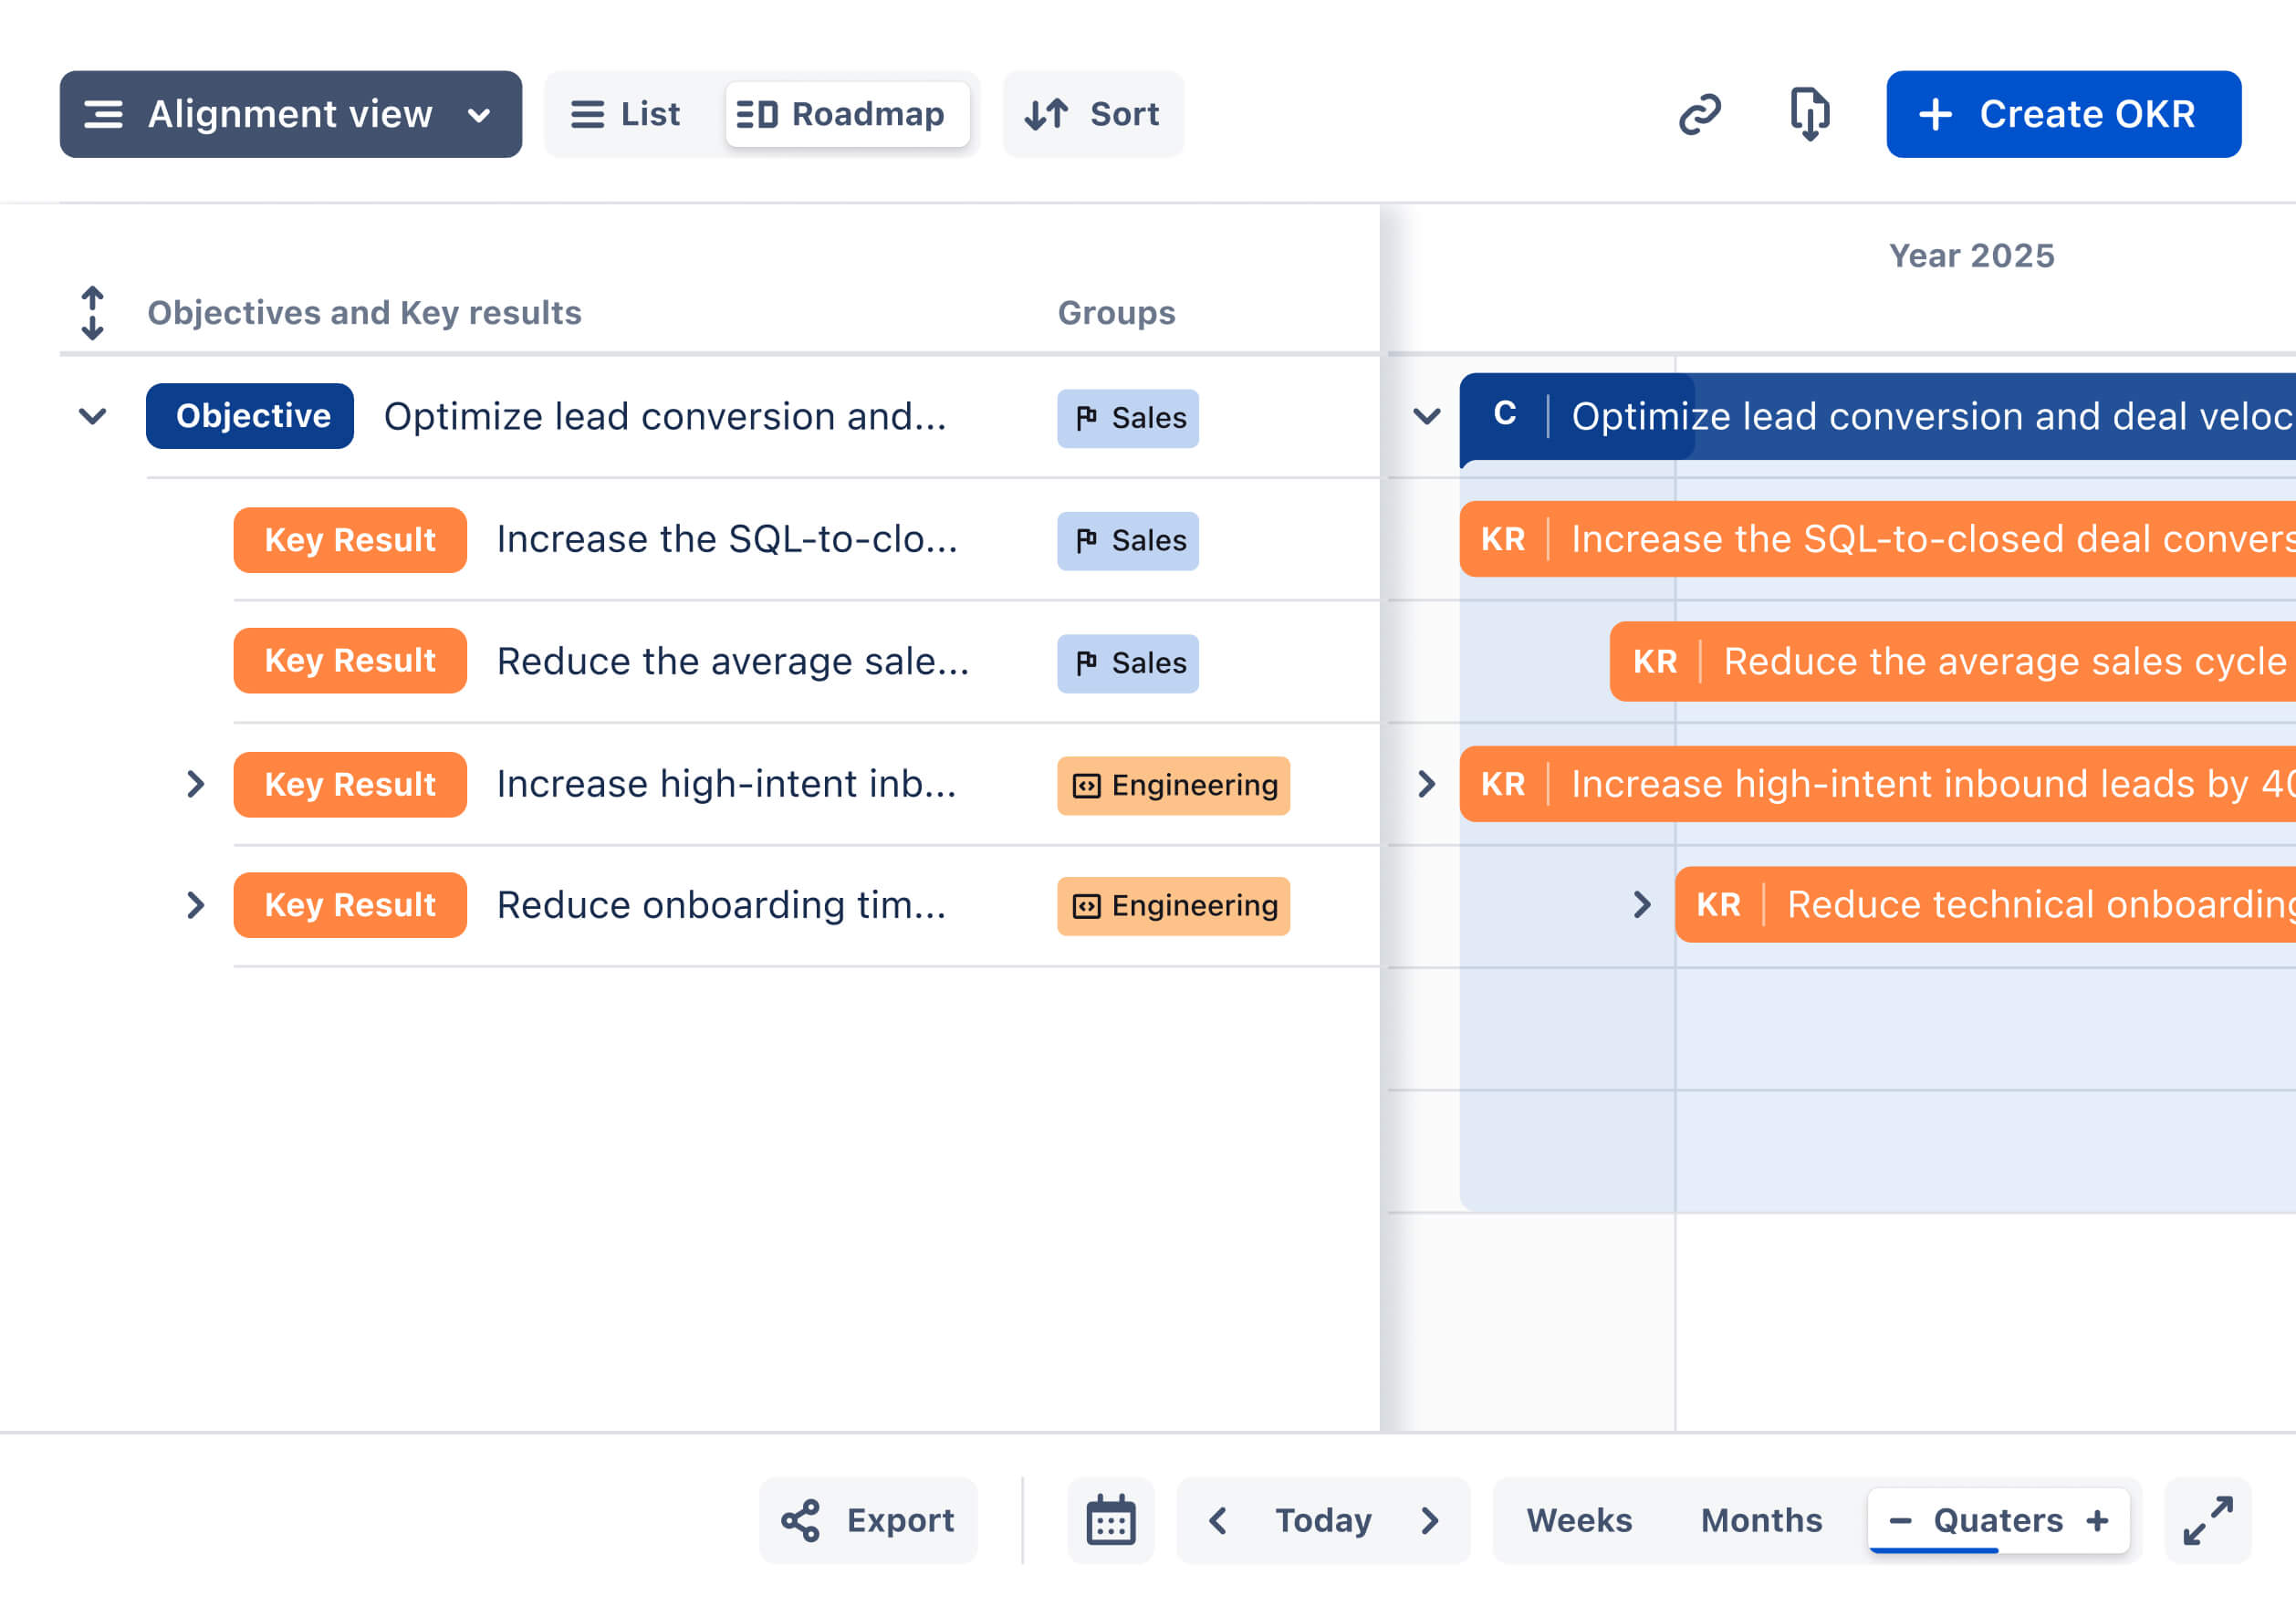Open the calendar date picker icon
Viewport: 2296px width, 1606px height.
click(1111, 1521)
